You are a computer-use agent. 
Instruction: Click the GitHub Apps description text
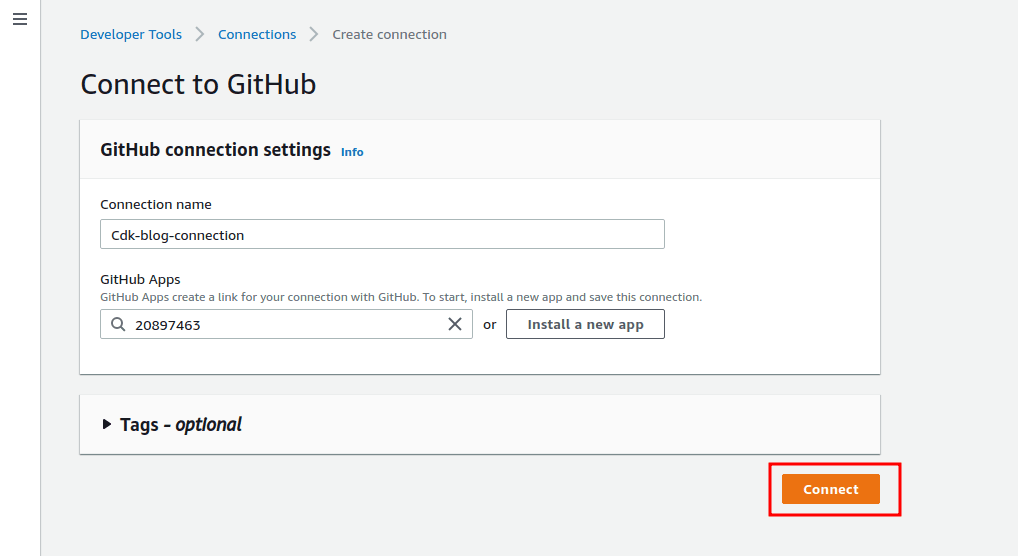[x=401, y=297]
